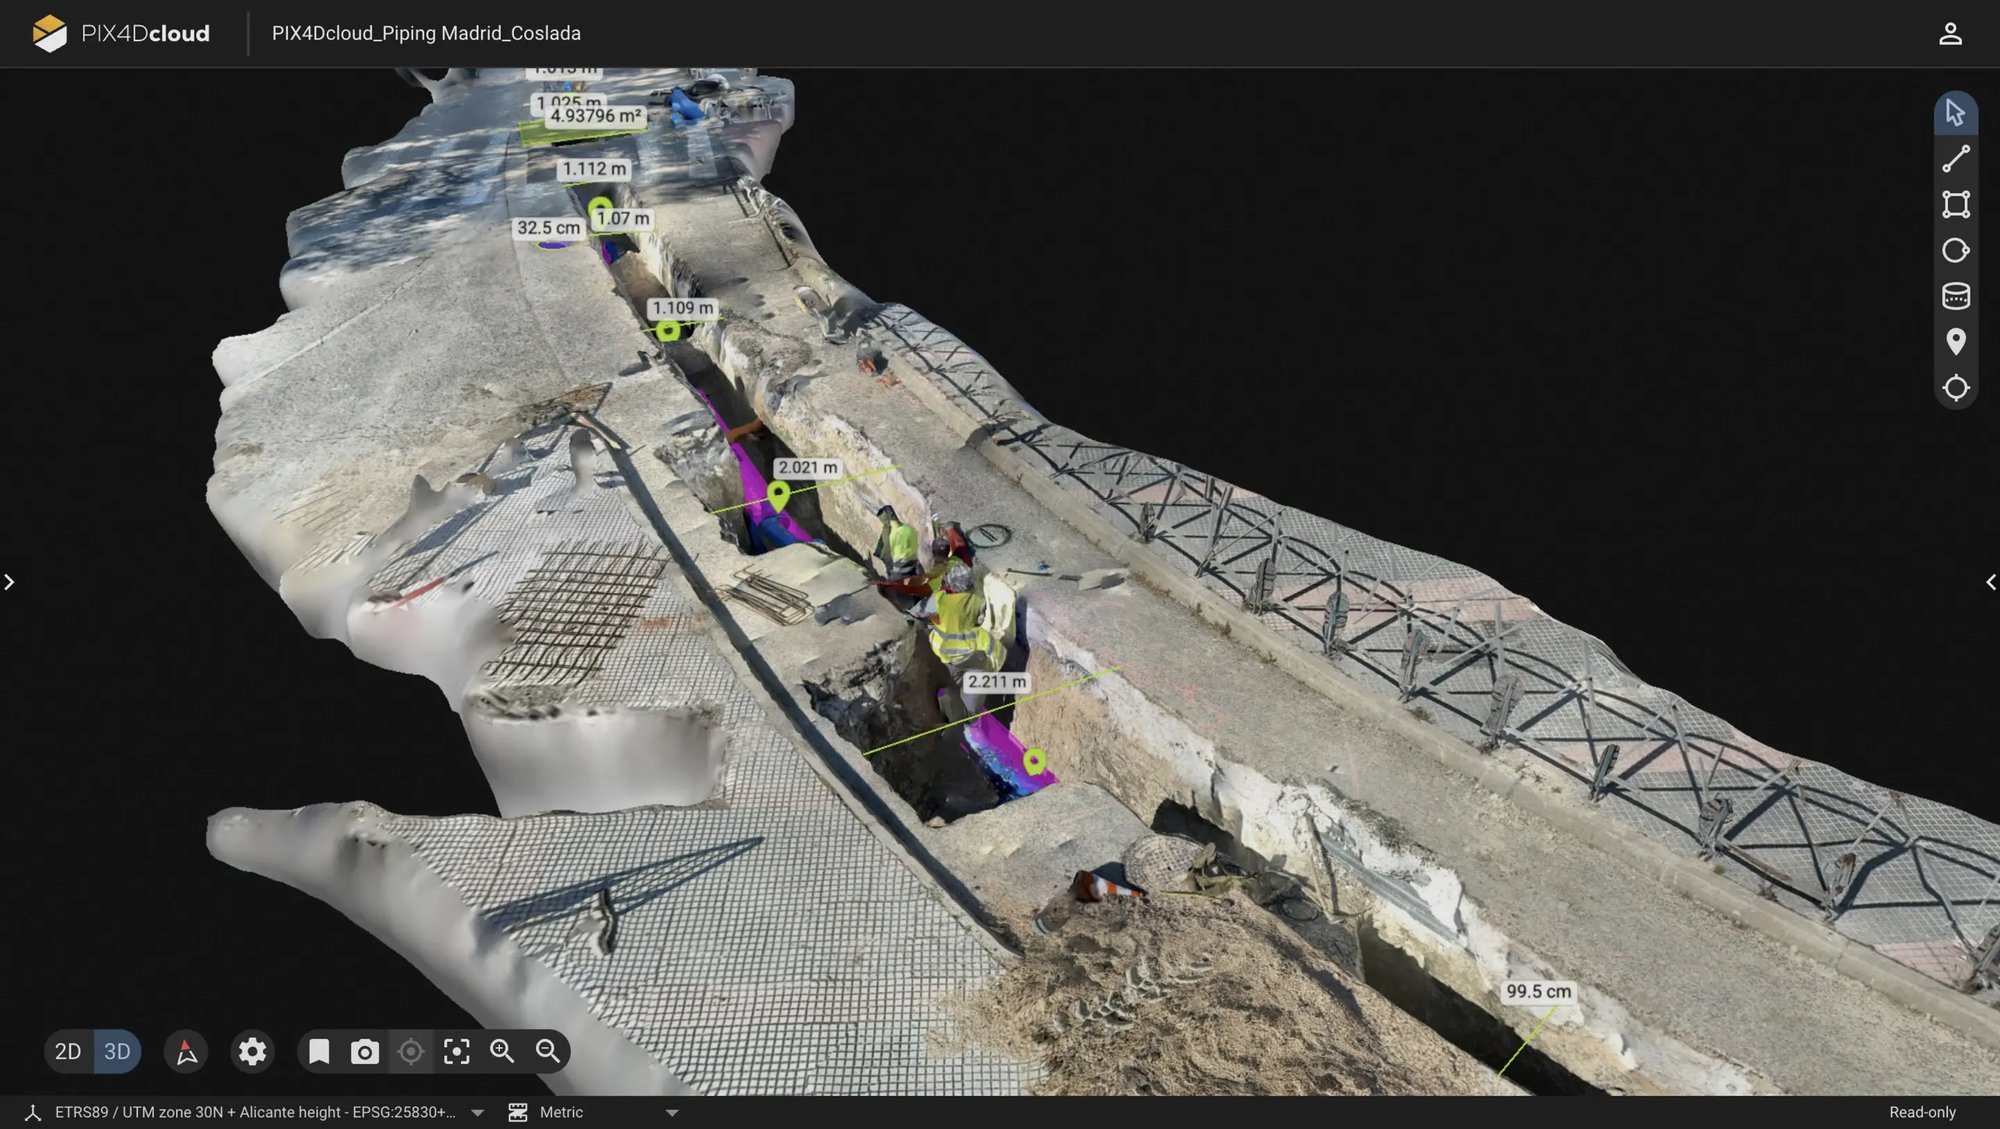Click the 2.211 m measurement label

pyautogui.click(x=996, y=682)
